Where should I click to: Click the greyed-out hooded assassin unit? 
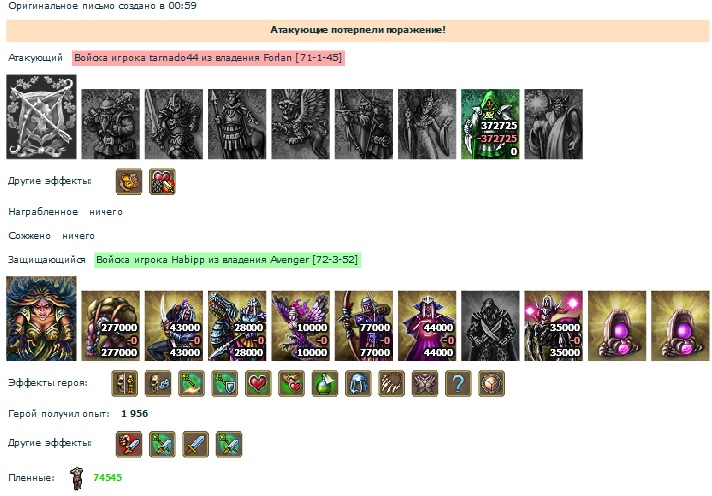point(490,326)
